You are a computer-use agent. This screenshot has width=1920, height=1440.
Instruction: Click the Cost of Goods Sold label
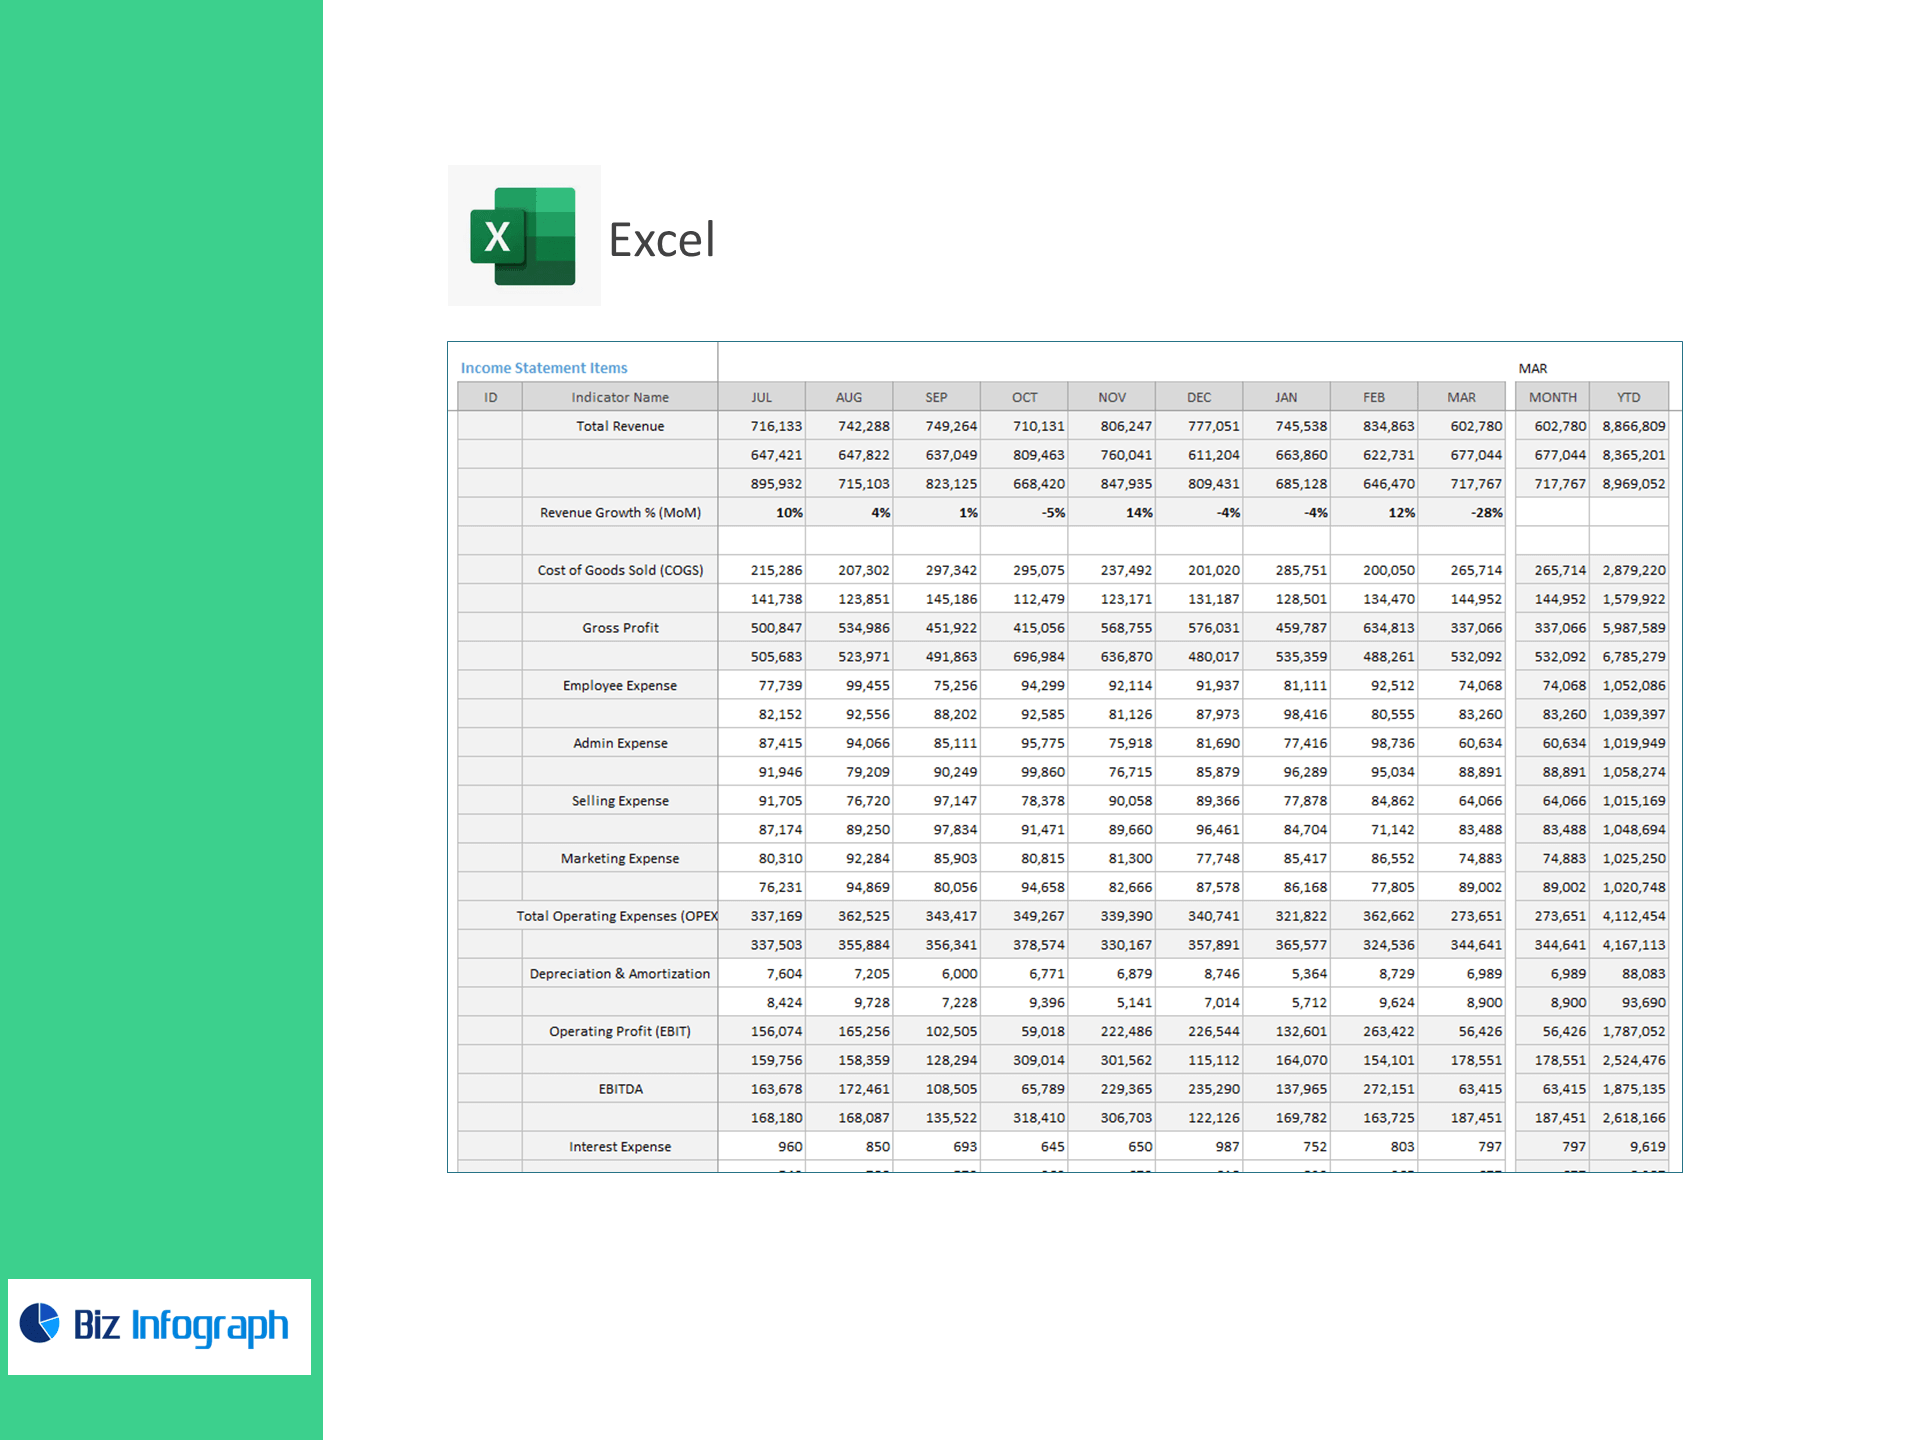pyautogui.click(x=619, y=570)
